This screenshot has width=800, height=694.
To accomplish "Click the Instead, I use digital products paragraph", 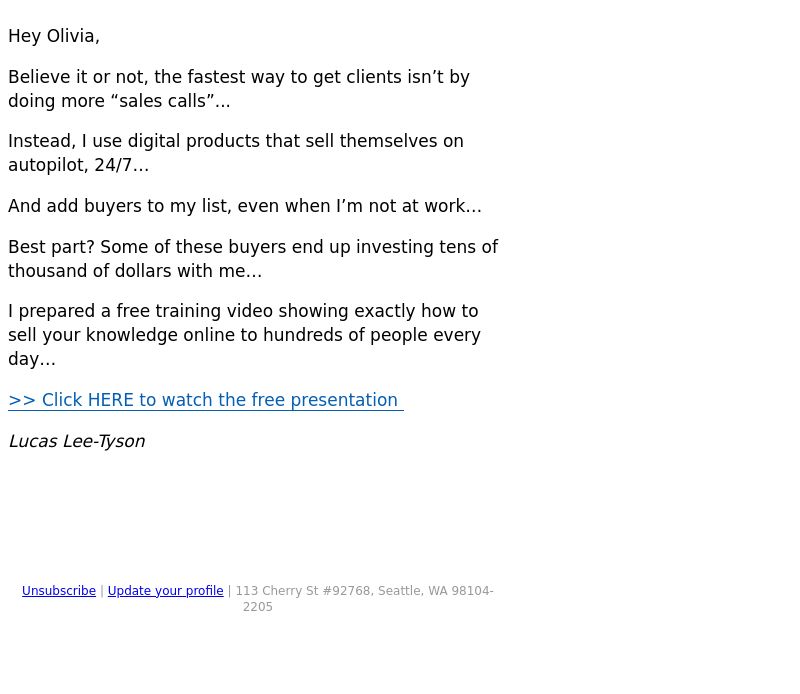I will tap(236, 153).
